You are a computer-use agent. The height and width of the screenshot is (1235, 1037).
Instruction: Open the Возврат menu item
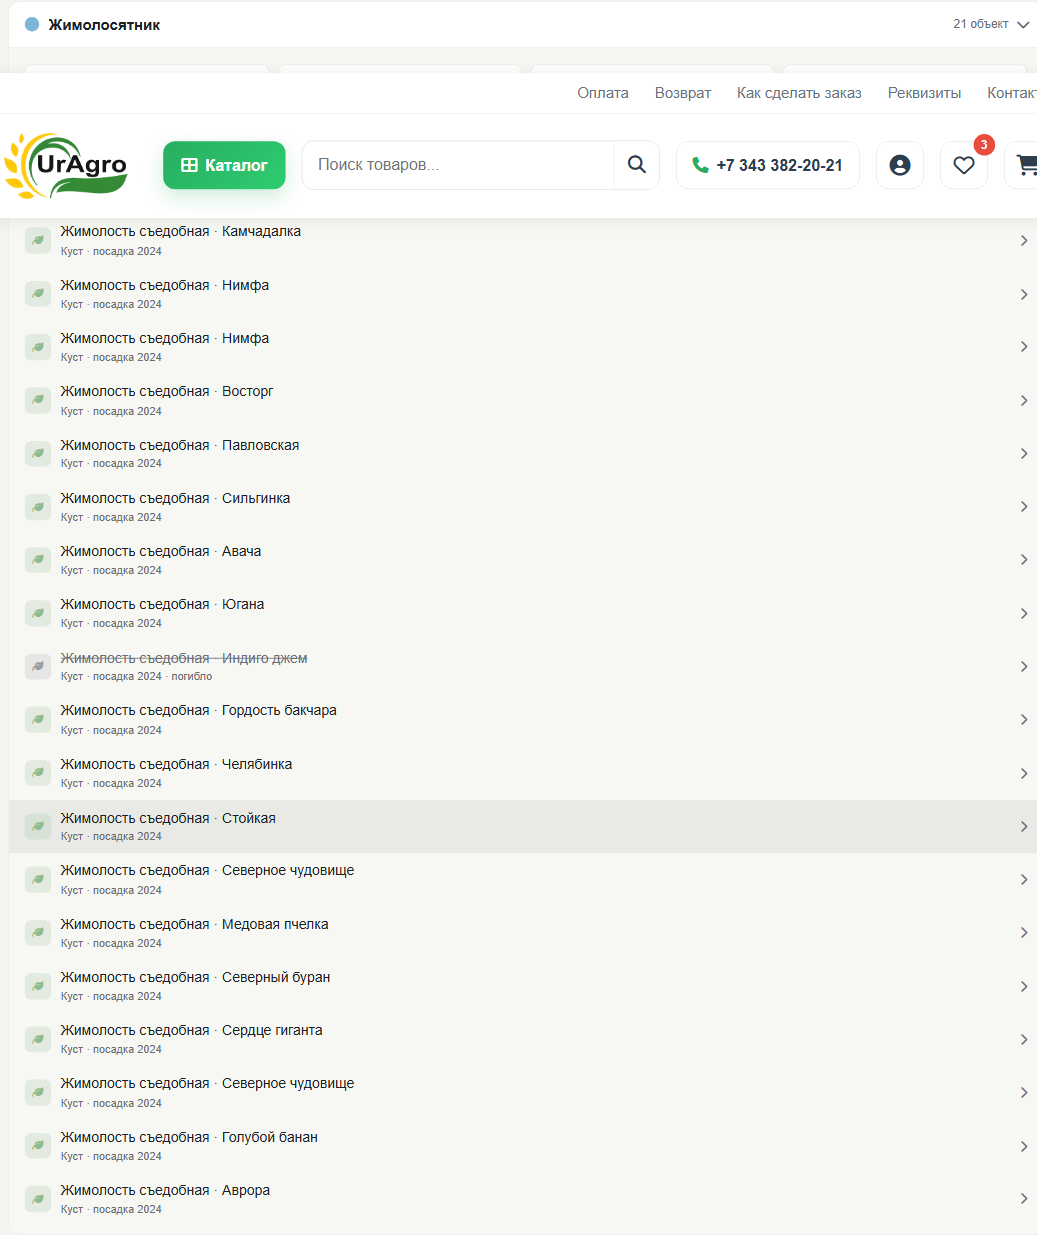pyautogui.click(x=683, y=93)
